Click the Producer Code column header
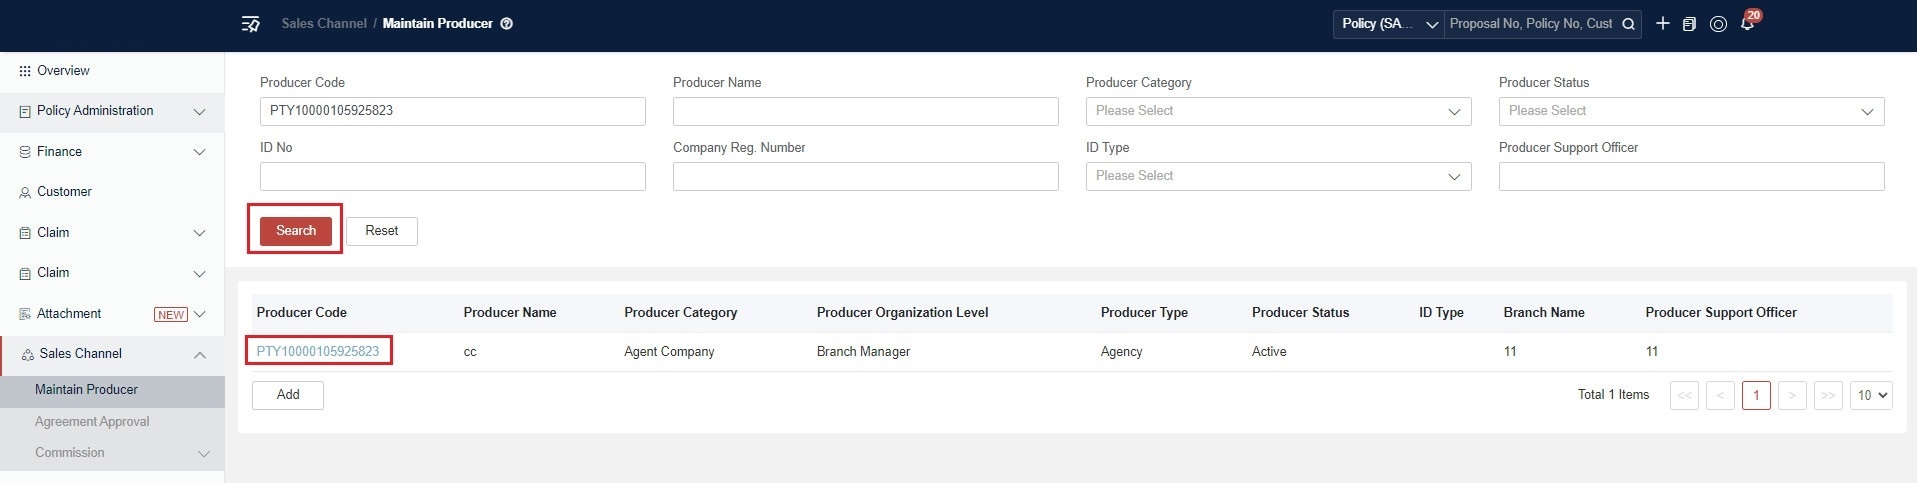 (302, 313)
